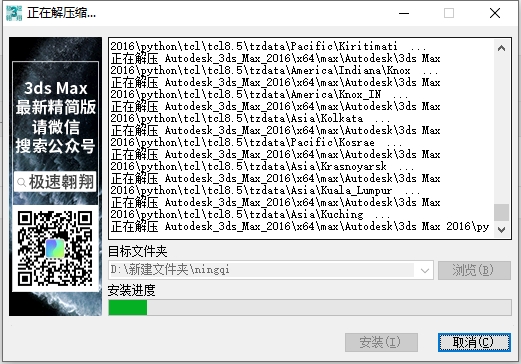Screen dimensions: 521x364
Task: Click the log scrollbar up arrow
Action: coord(501,49)
